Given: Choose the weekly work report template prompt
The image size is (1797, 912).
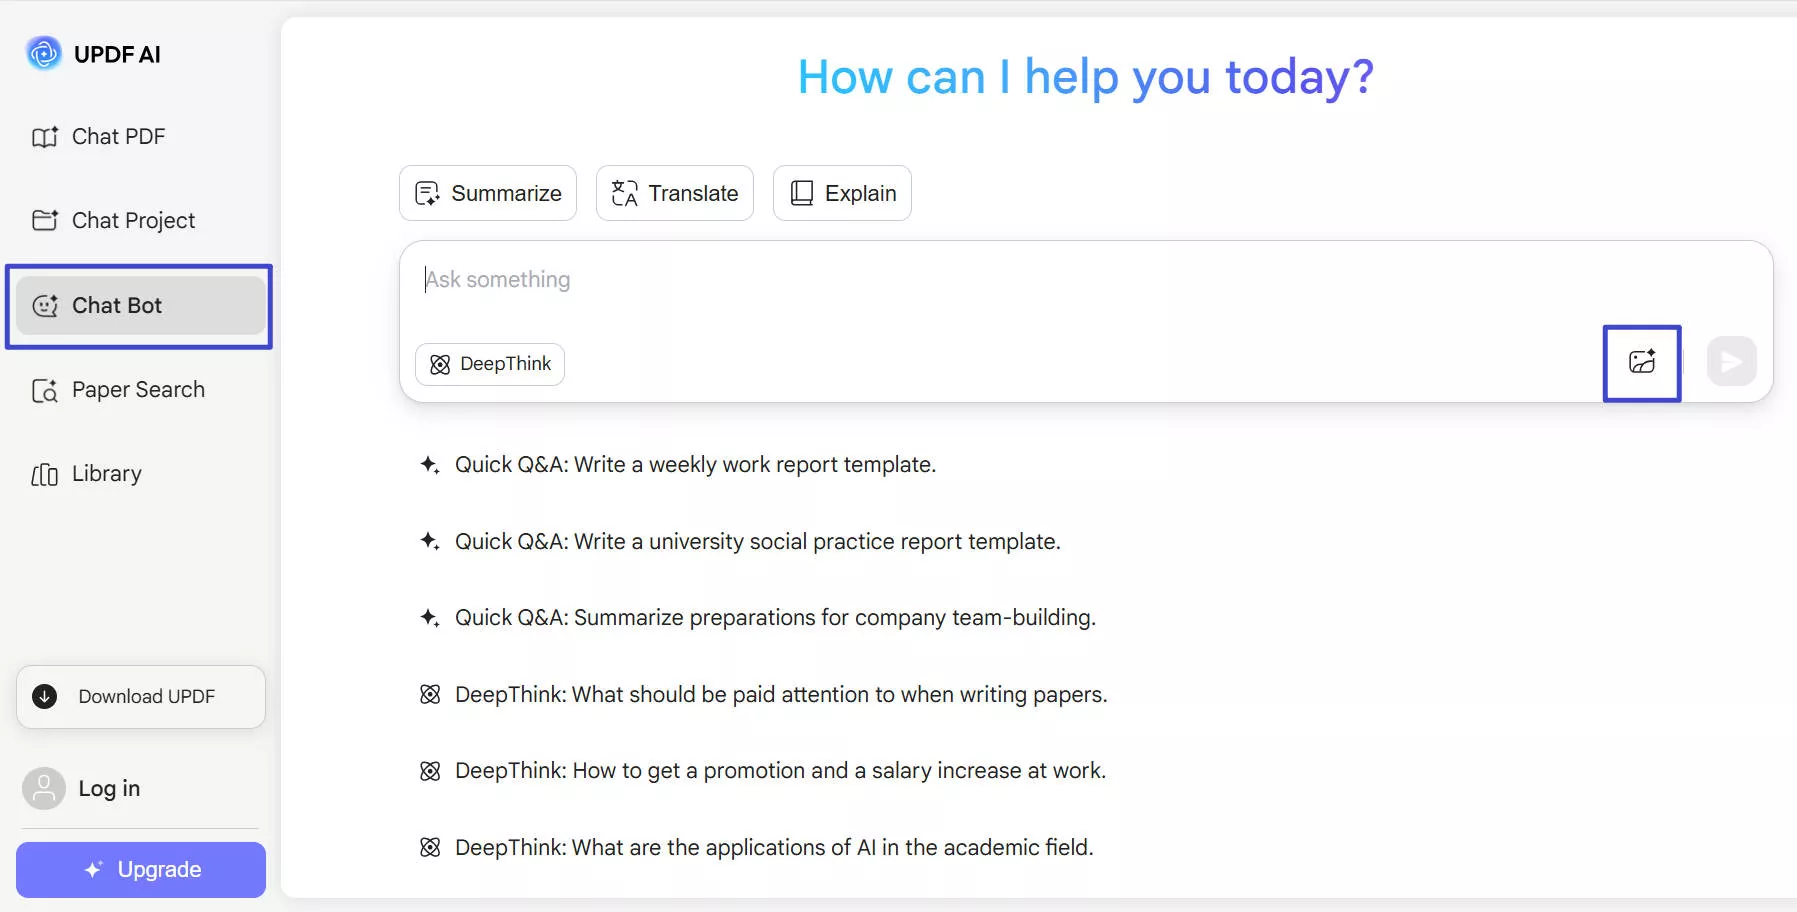Looking at the screenshot, I should pos(695,465).
